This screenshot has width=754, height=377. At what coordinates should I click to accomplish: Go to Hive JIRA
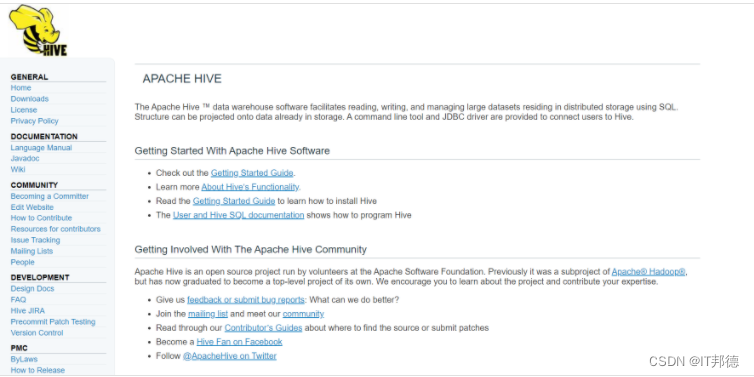click(27, 311)
